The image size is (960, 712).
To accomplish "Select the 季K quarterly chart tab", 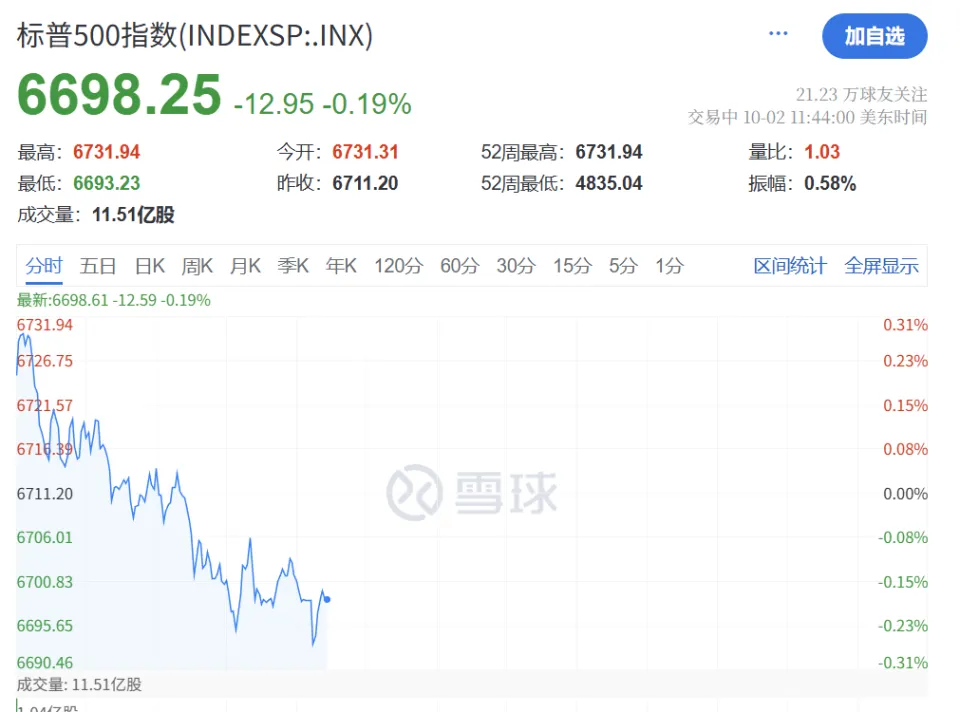I will click(x=293, y=266).
